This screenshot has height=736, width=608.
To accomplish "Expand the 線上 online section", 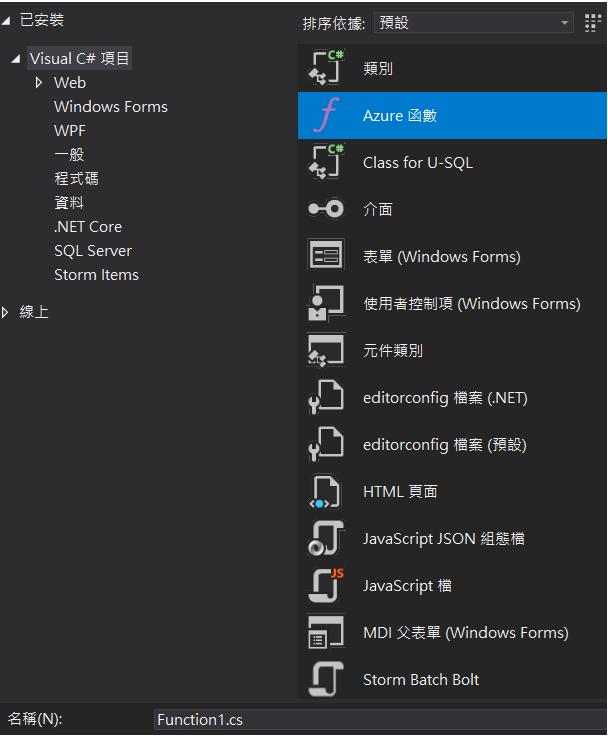I will (x=5, y=312).
